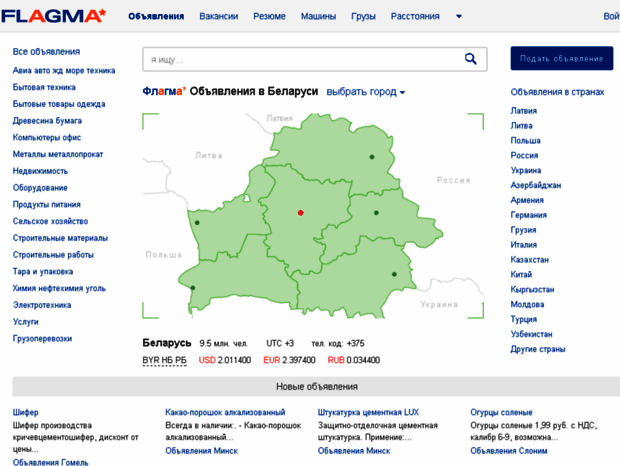Screen dimensions: 620x466
Task: Open the BYR НБ РБ currency selector
Action: click(164, 360)
